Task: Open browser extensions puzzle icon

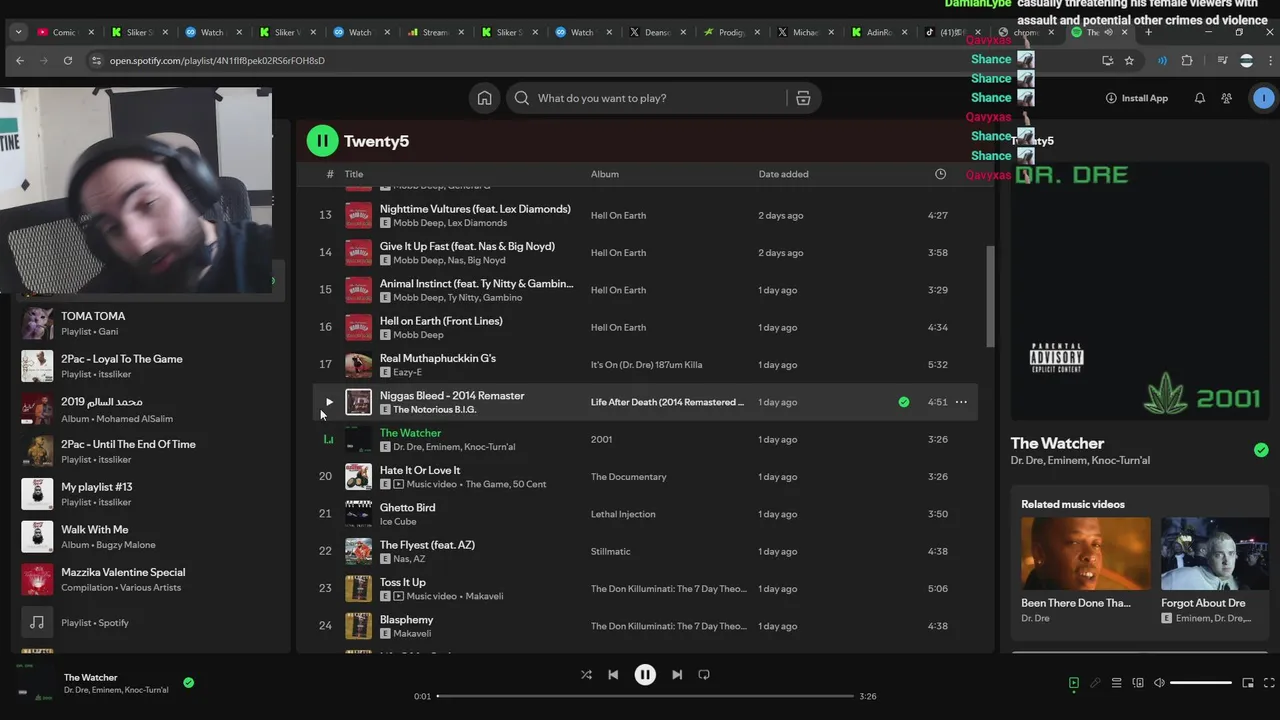Action: pos(1187,61)
